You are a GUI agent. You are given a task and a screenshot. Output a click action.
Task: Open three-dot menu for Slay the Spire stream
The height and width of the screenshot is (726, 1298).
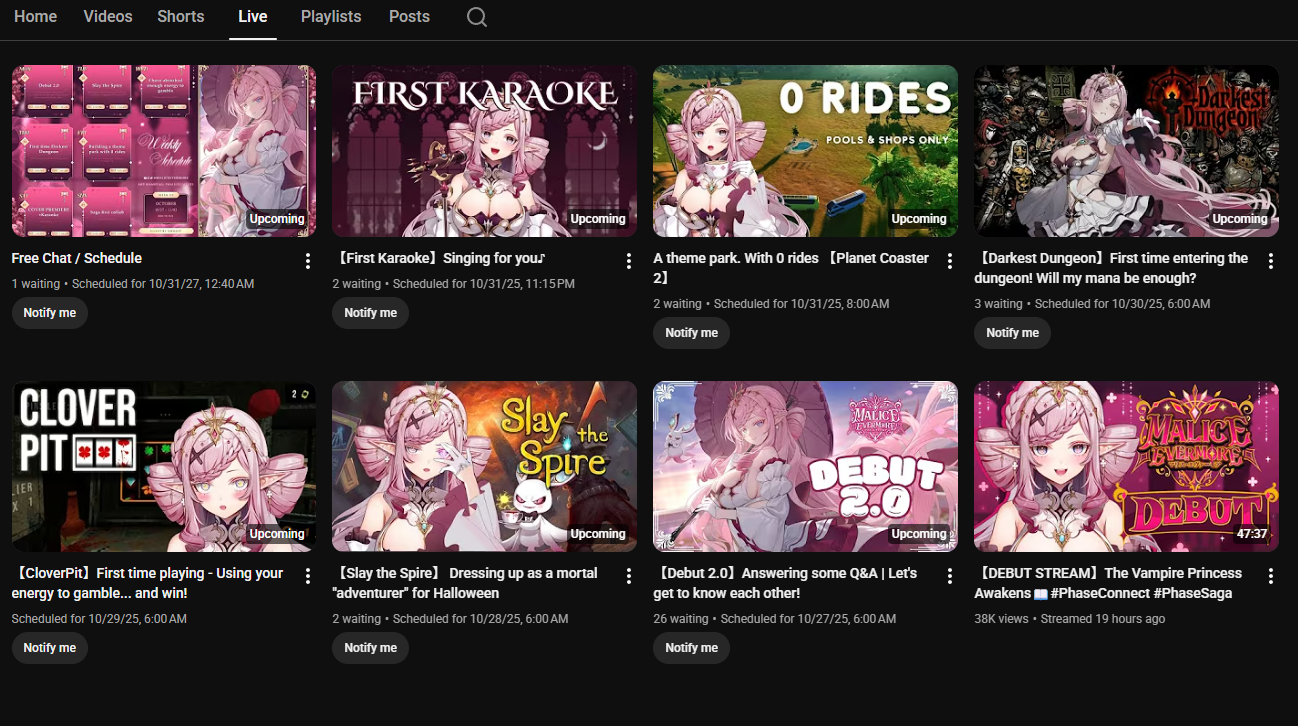(629, 576)
